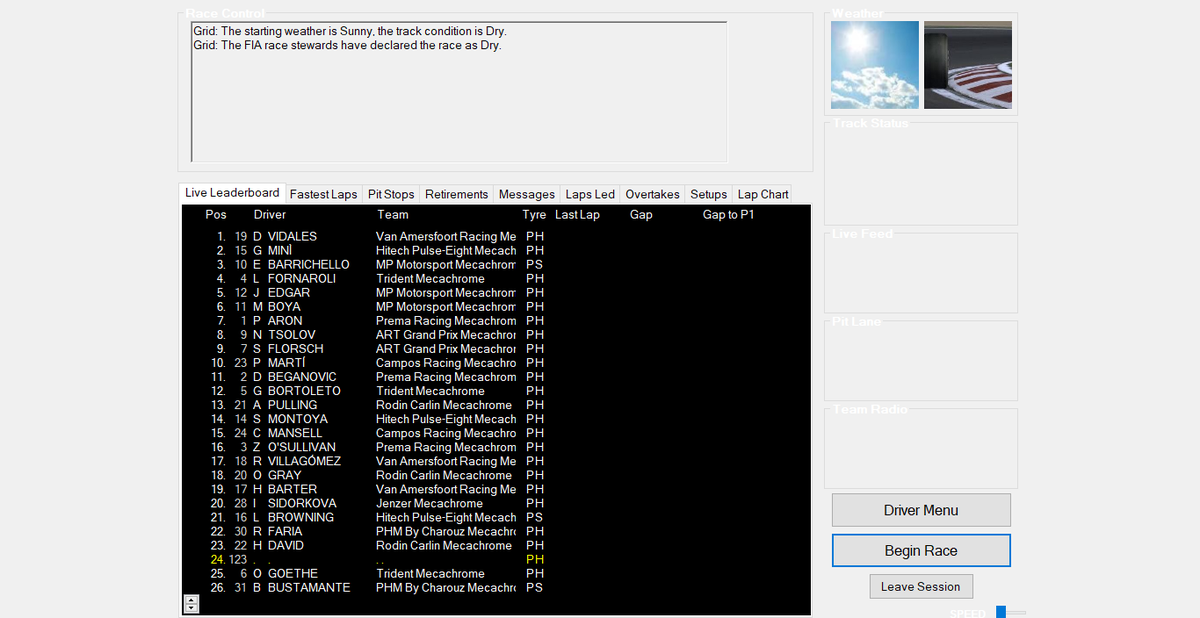Click the Tyre column header
The width and height of the screenshot is (1200, 618).
click(x=534, y=214)
